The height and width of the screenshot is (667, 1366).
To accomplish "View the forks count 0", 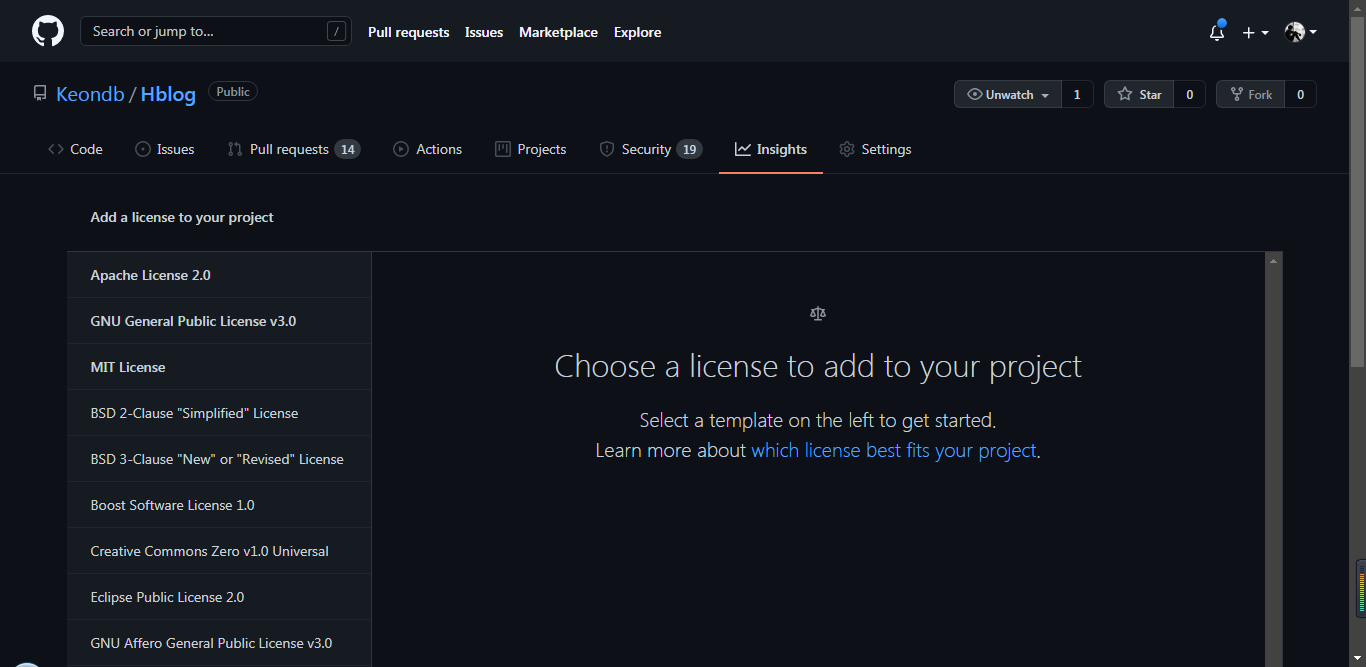I will pyautogui.click(x=1300, y=95).
